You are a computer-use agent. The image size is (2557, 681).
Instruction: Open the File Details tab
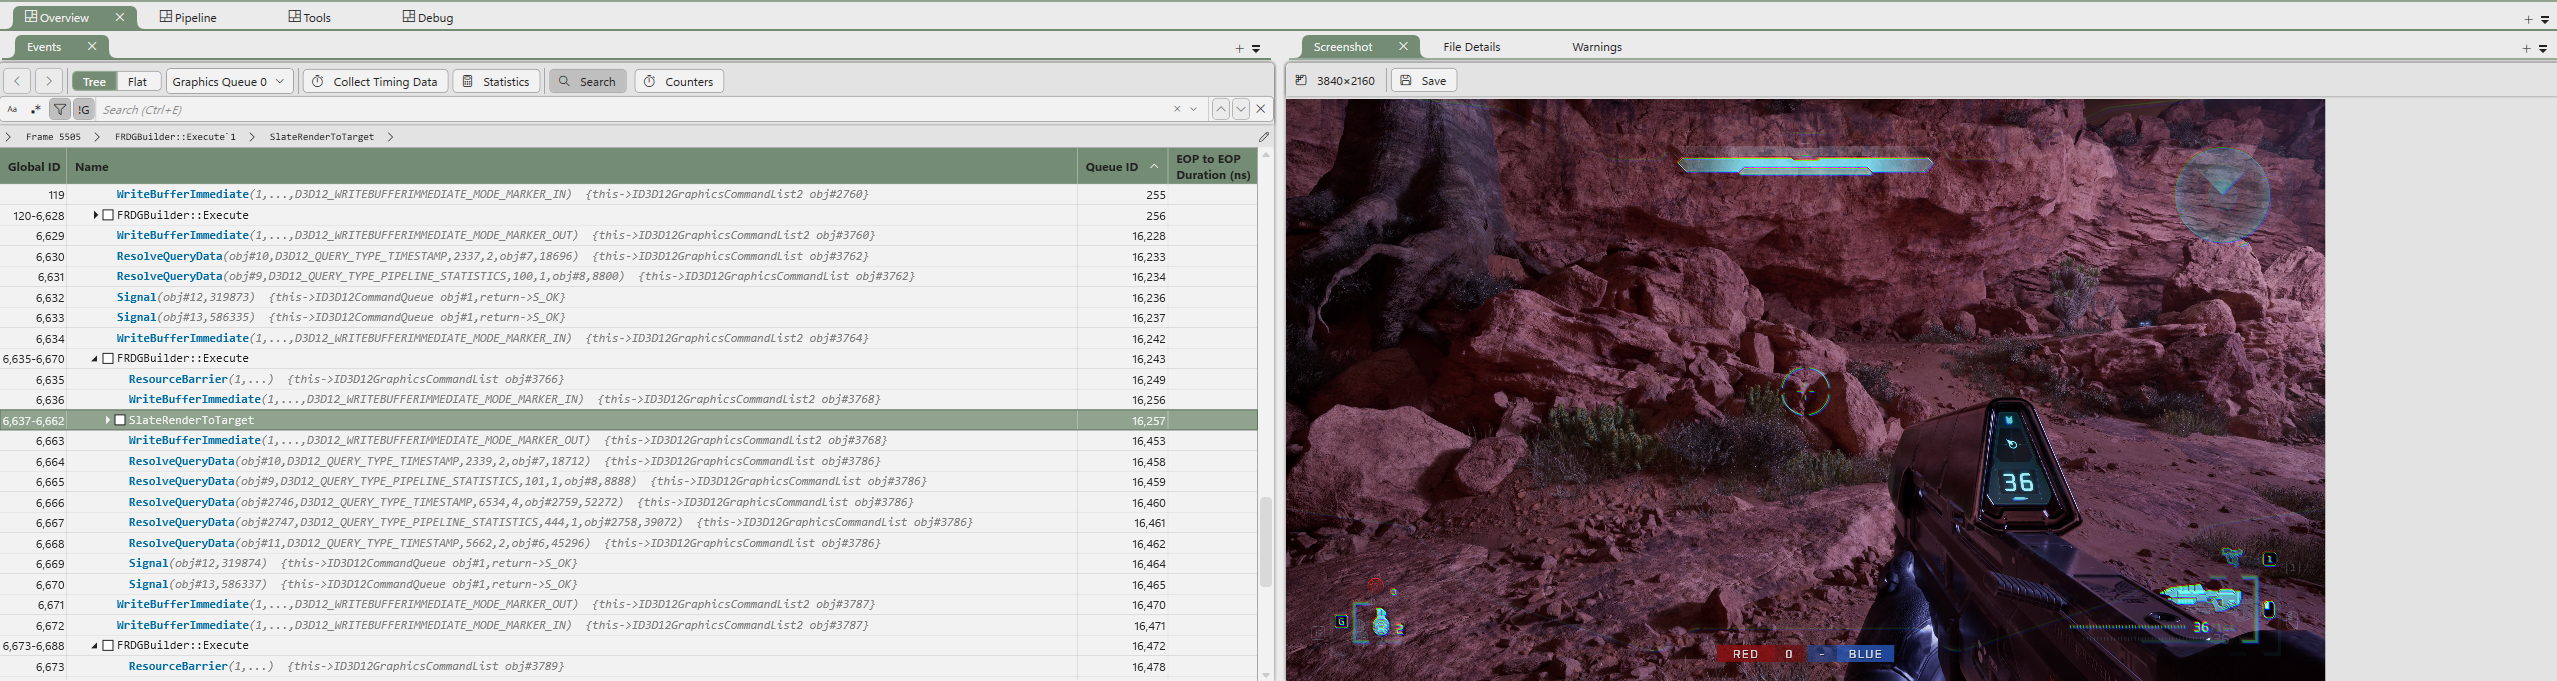[1471, 47]
